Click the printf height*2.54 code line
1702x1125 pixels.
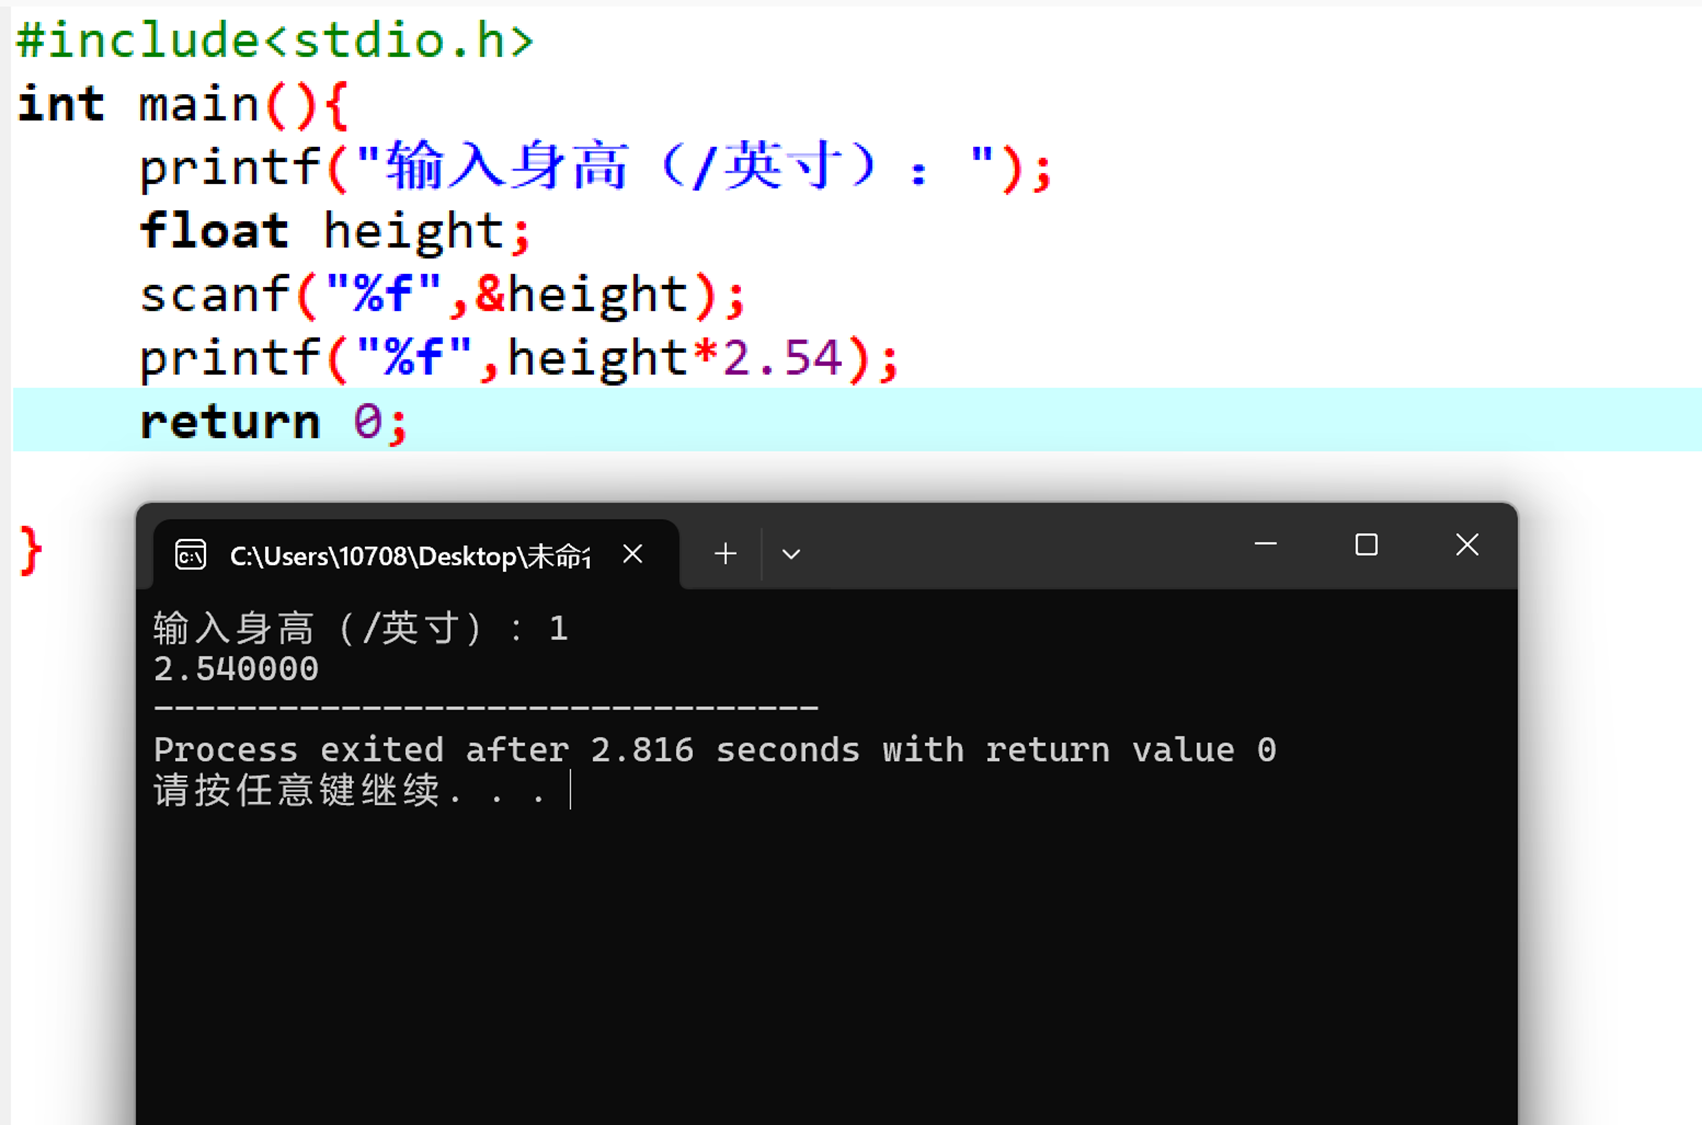point(520,359)
